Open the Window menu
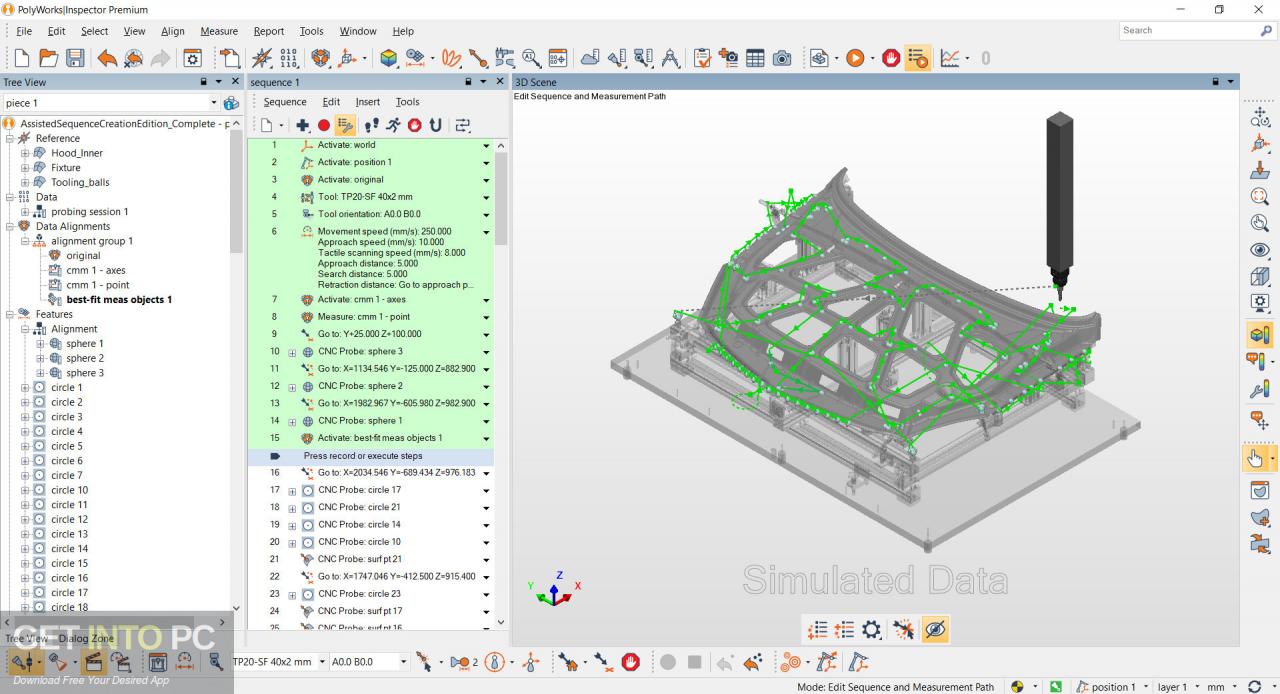Image resolution: width=1280 pixels, height=694 pixels. 358,31
